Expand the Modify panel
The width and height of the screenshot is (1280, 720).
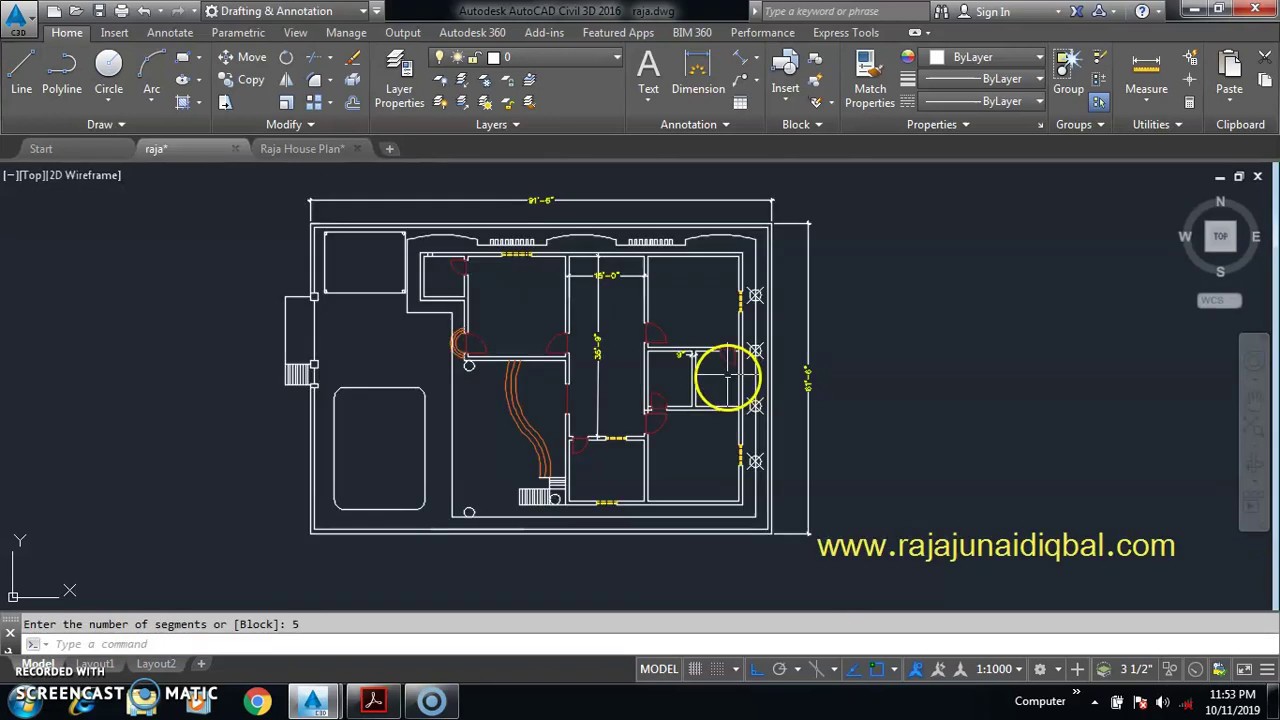(290, 124)
